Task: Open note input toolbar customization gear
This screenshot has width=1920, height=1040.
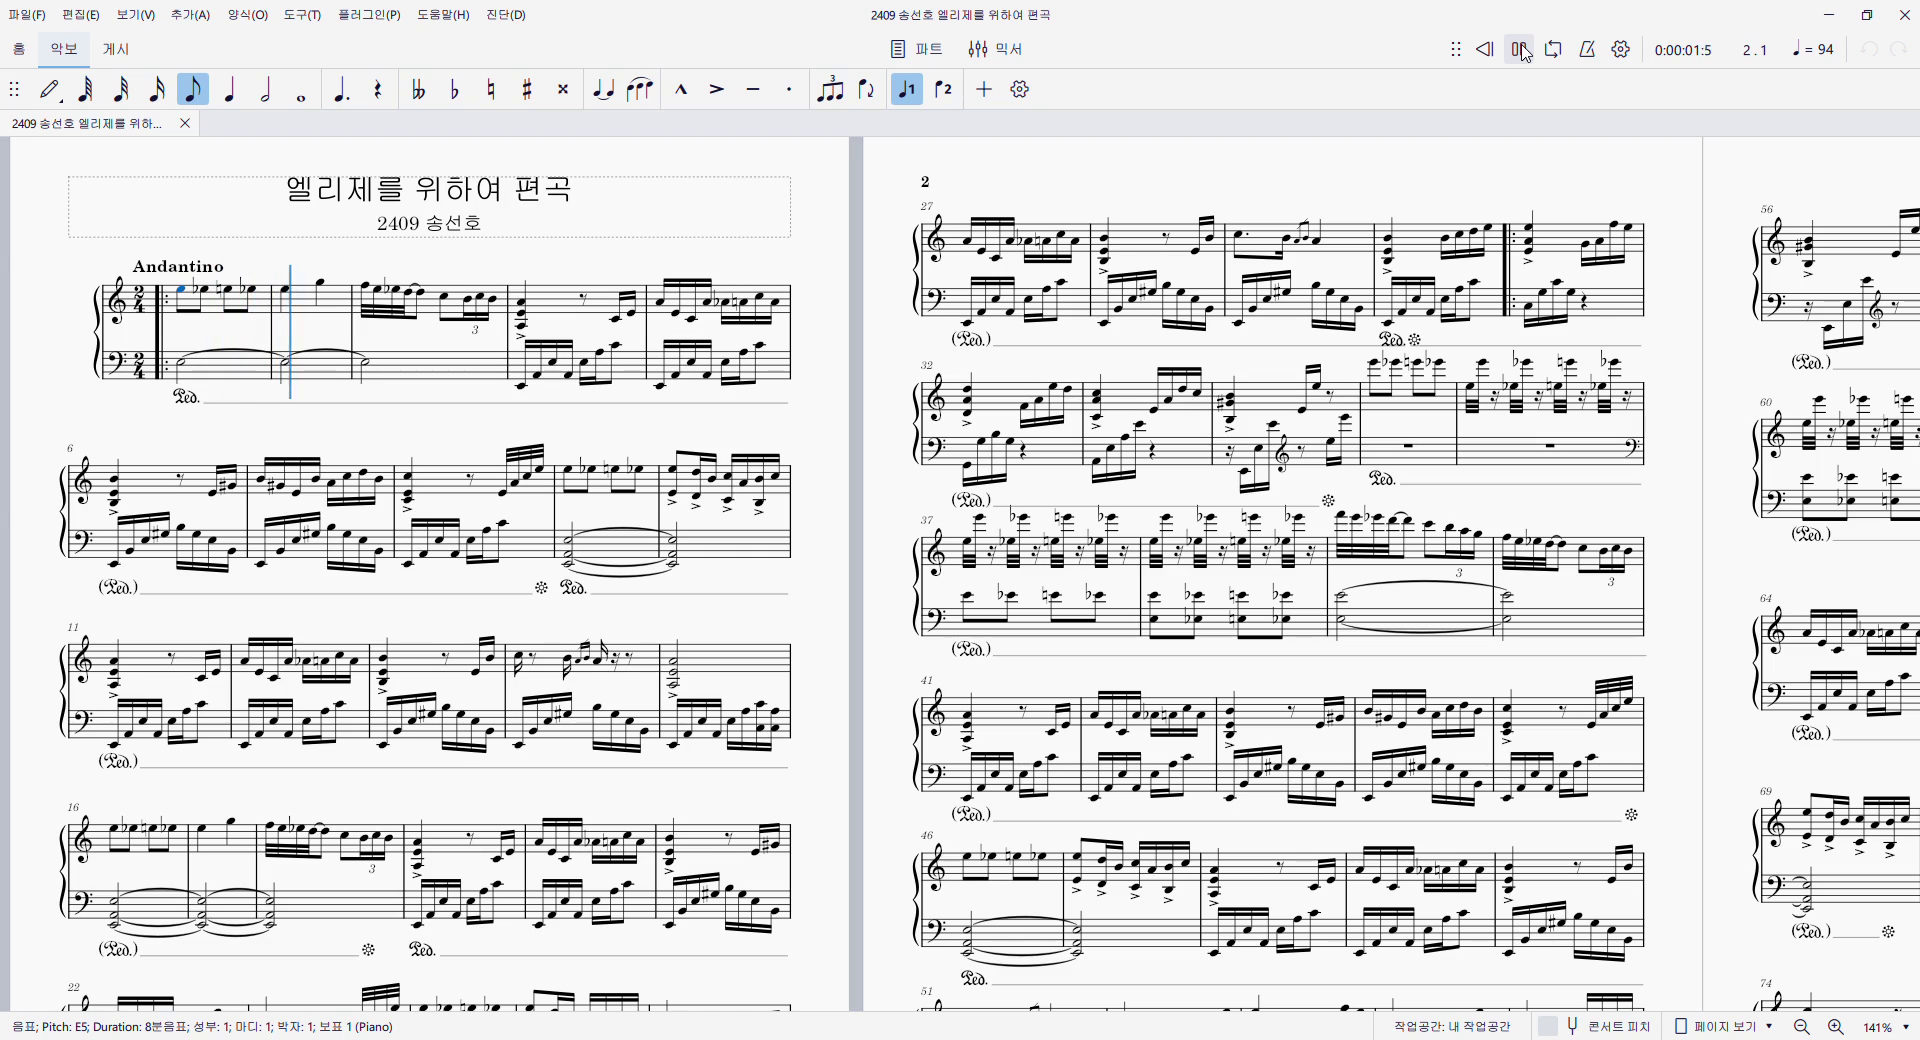Action: click(x=1019, y=89)
